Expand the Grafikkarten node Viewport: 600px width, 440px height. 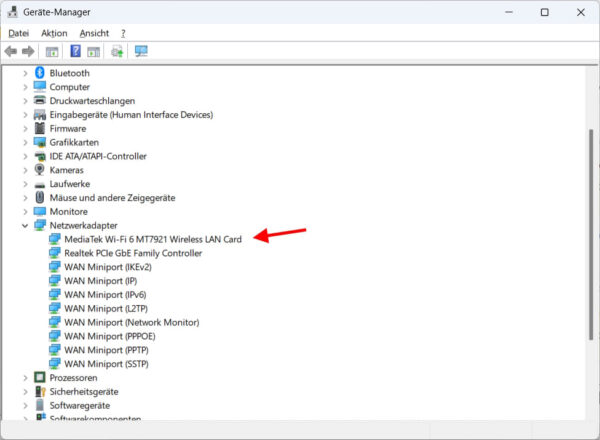pyautogui.click(x=25, y=142)
